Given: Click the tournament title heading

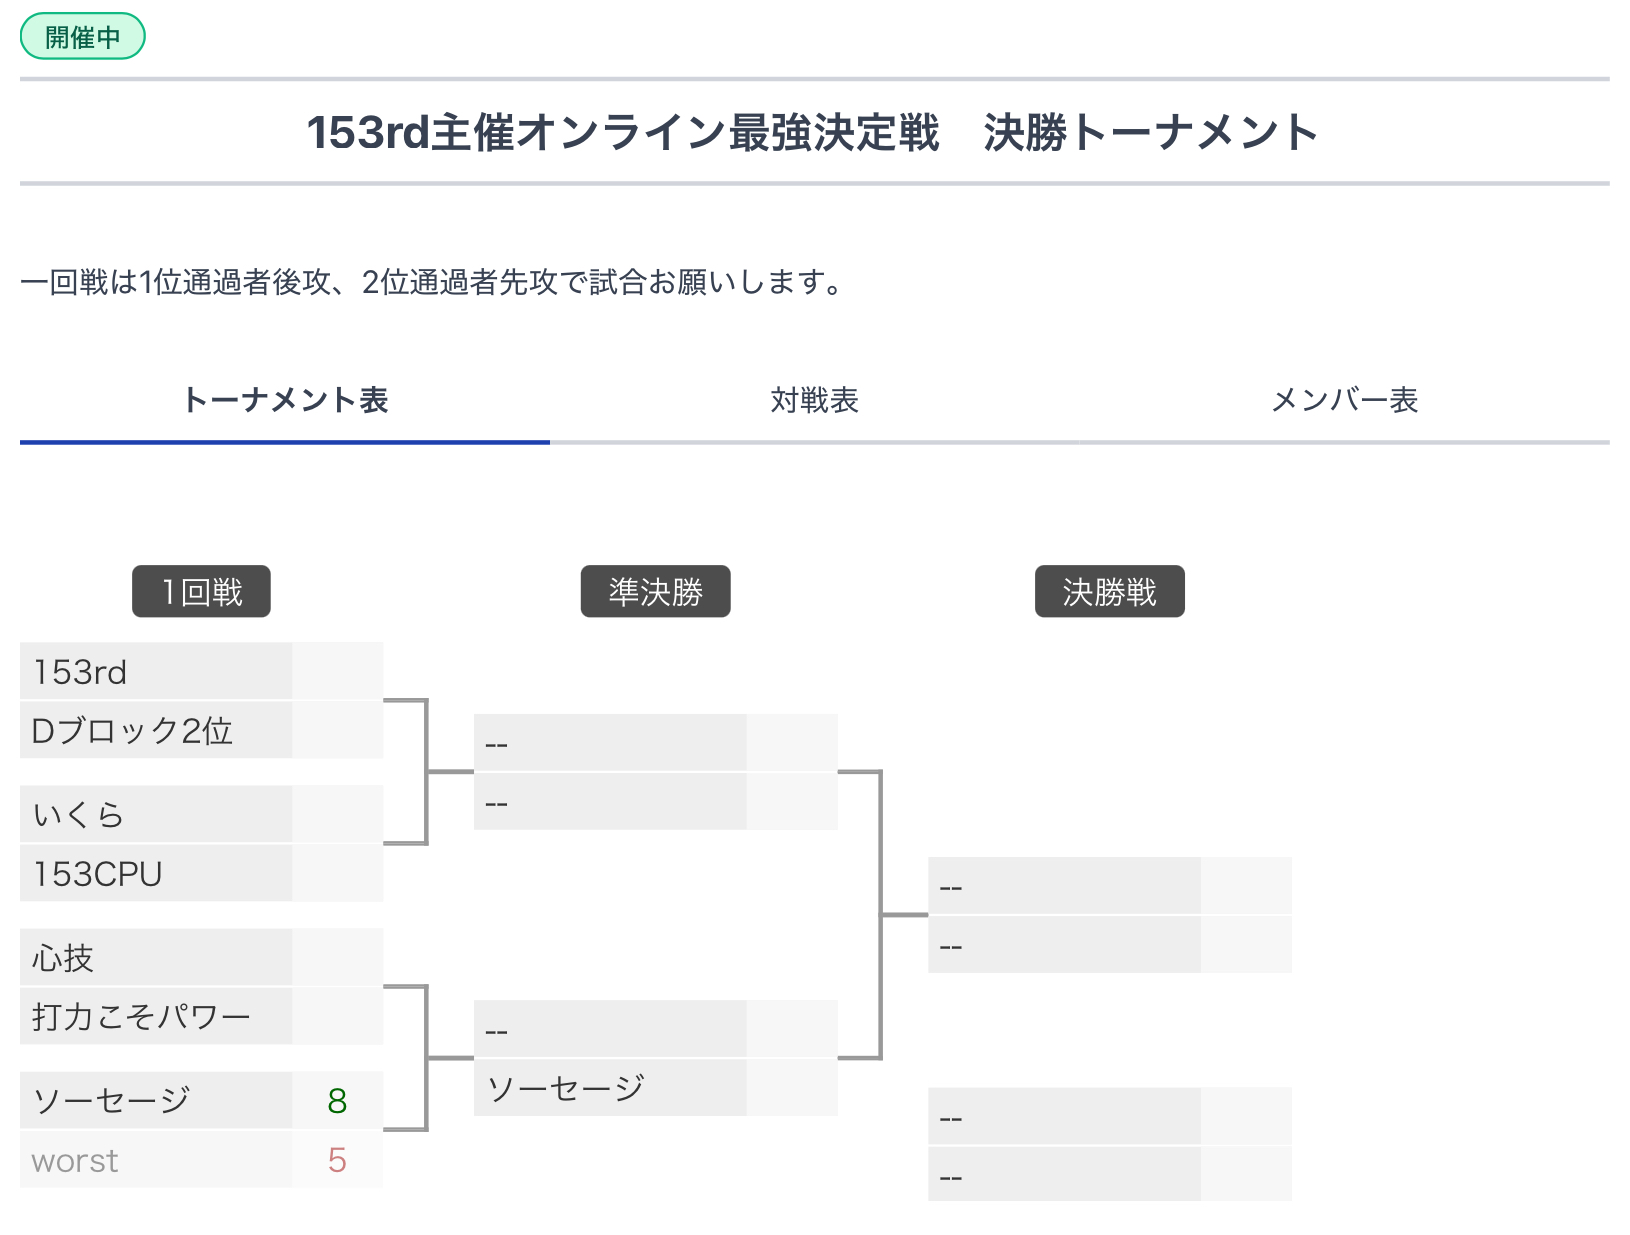Looking at the screenshot, I should point(812,132).
